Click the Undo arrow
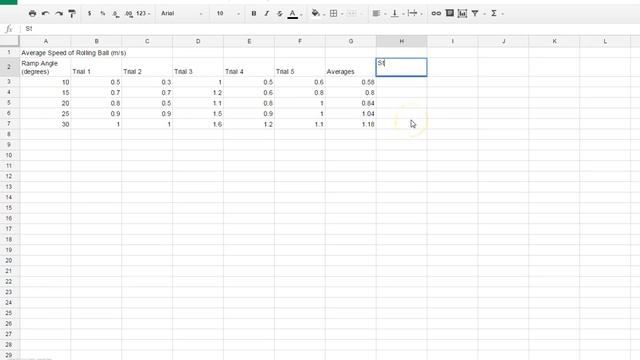640x360 pixels. coord(45,13)
